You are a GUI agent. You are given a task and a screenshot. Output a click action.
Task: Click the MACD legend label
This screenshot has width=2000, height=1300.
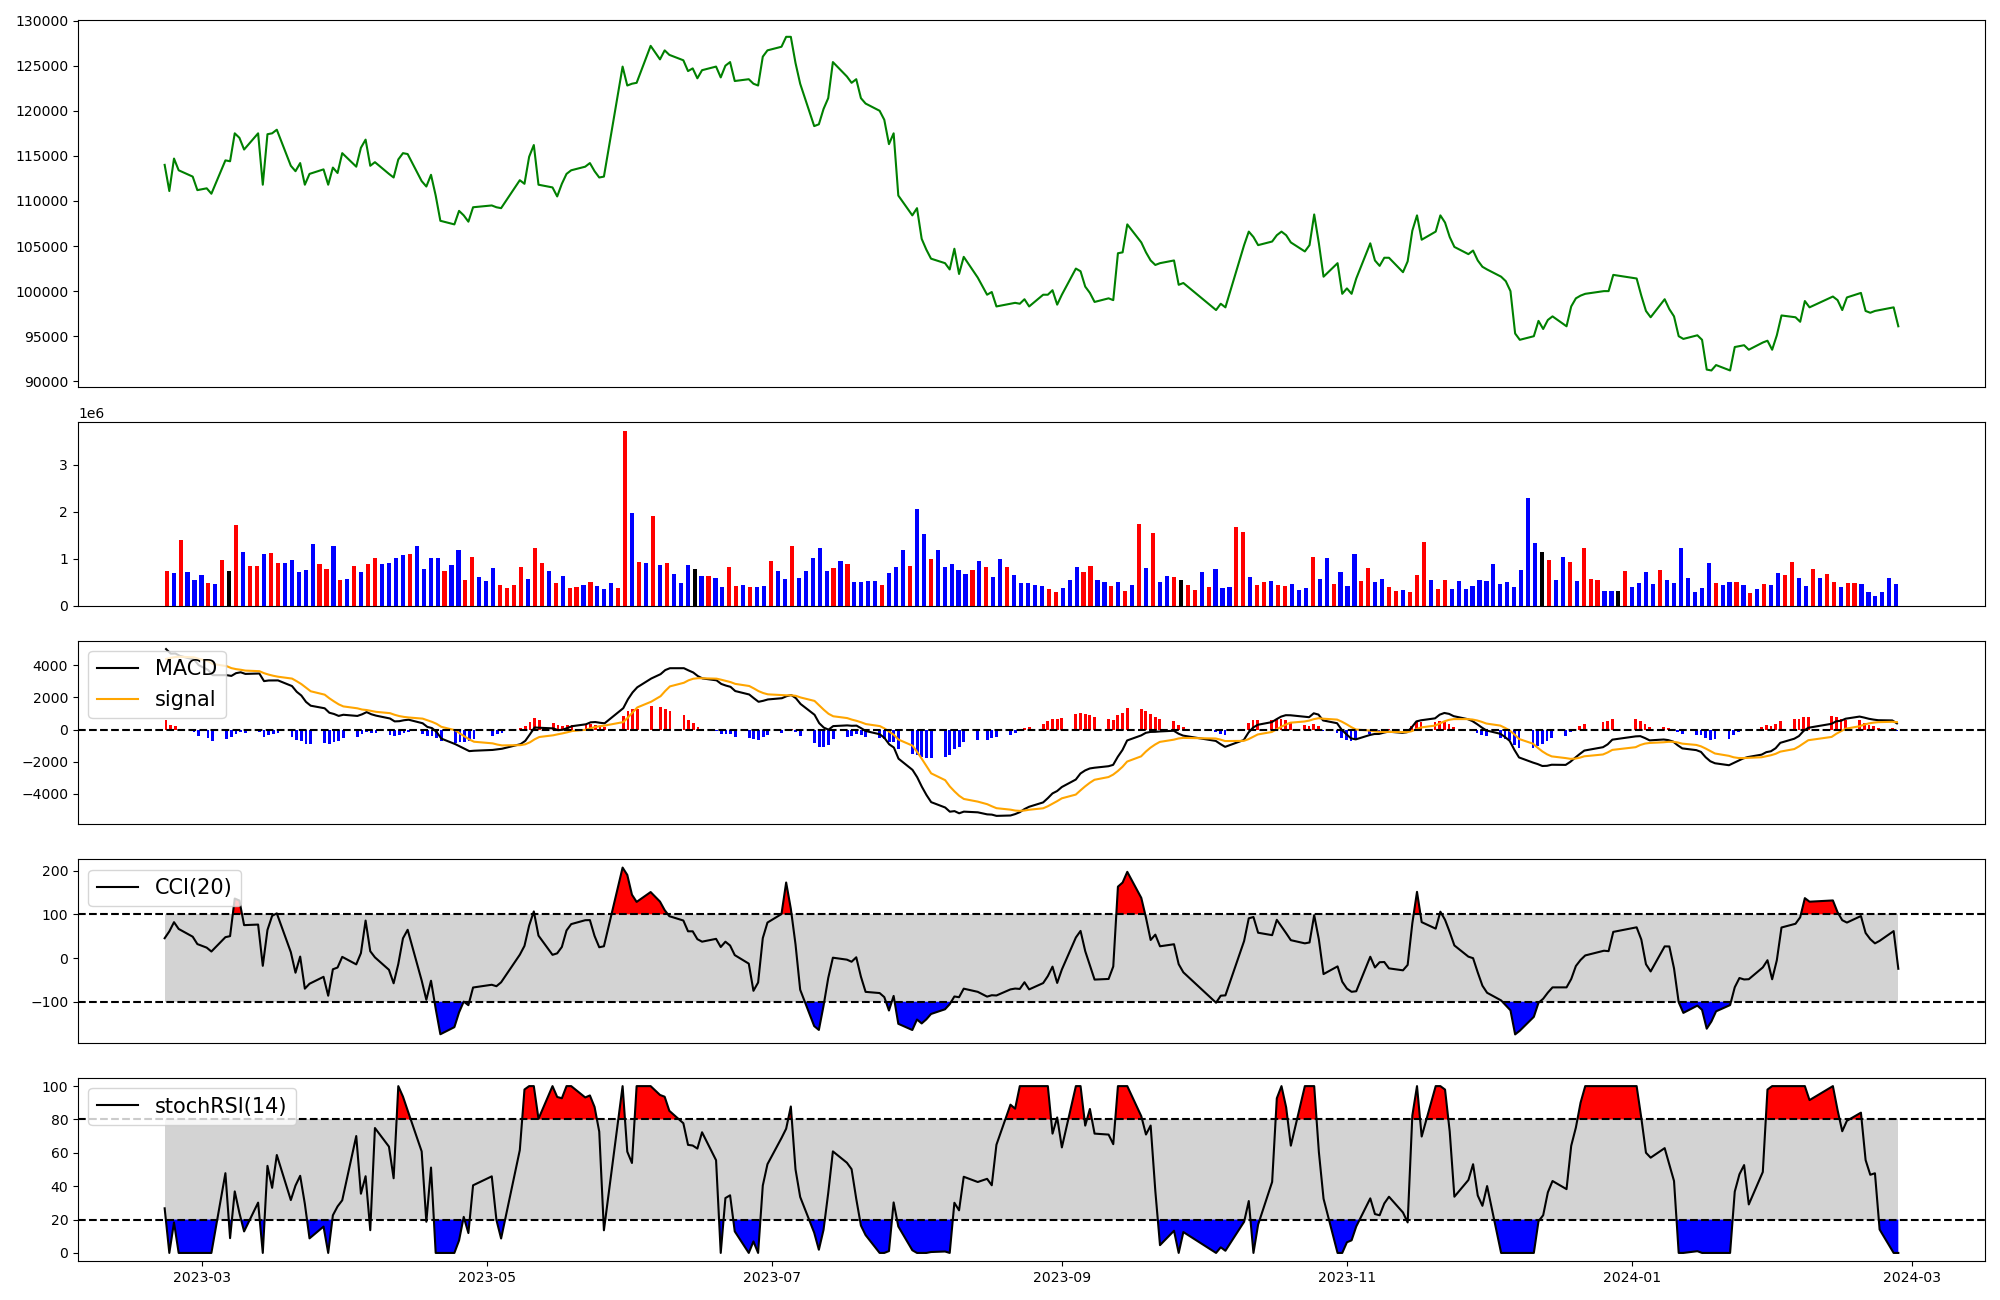(x=185, y=668)
